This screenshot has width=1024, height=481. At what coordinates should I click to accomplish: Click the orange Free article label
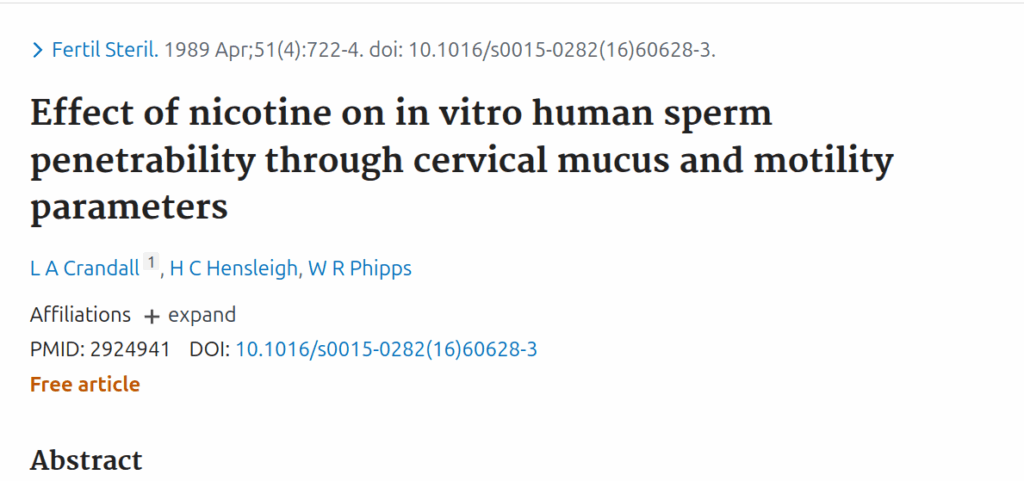pos(85,384)
